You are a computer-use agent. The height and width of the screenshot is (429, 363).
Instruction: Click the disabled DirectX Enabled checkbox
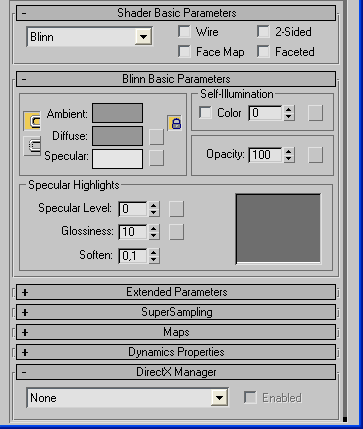250,397
